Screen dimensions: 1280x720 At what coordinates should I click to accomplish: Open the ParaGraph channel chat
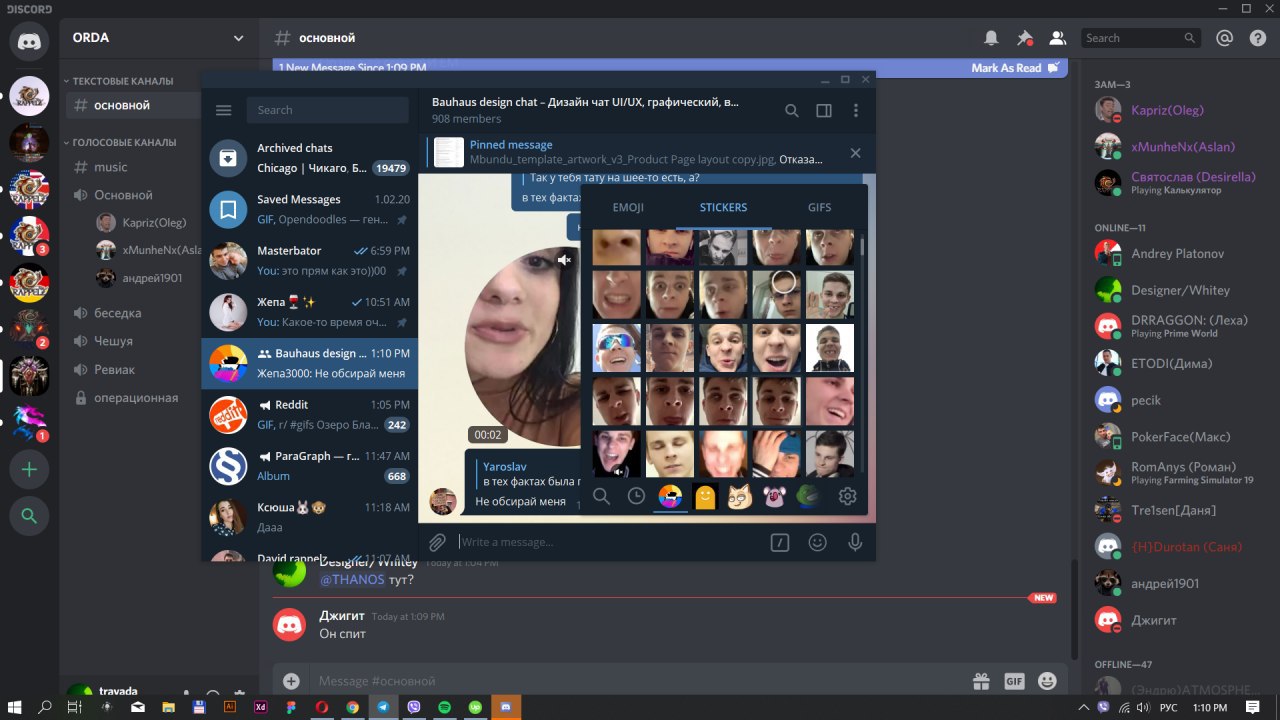tap(310, 466)
